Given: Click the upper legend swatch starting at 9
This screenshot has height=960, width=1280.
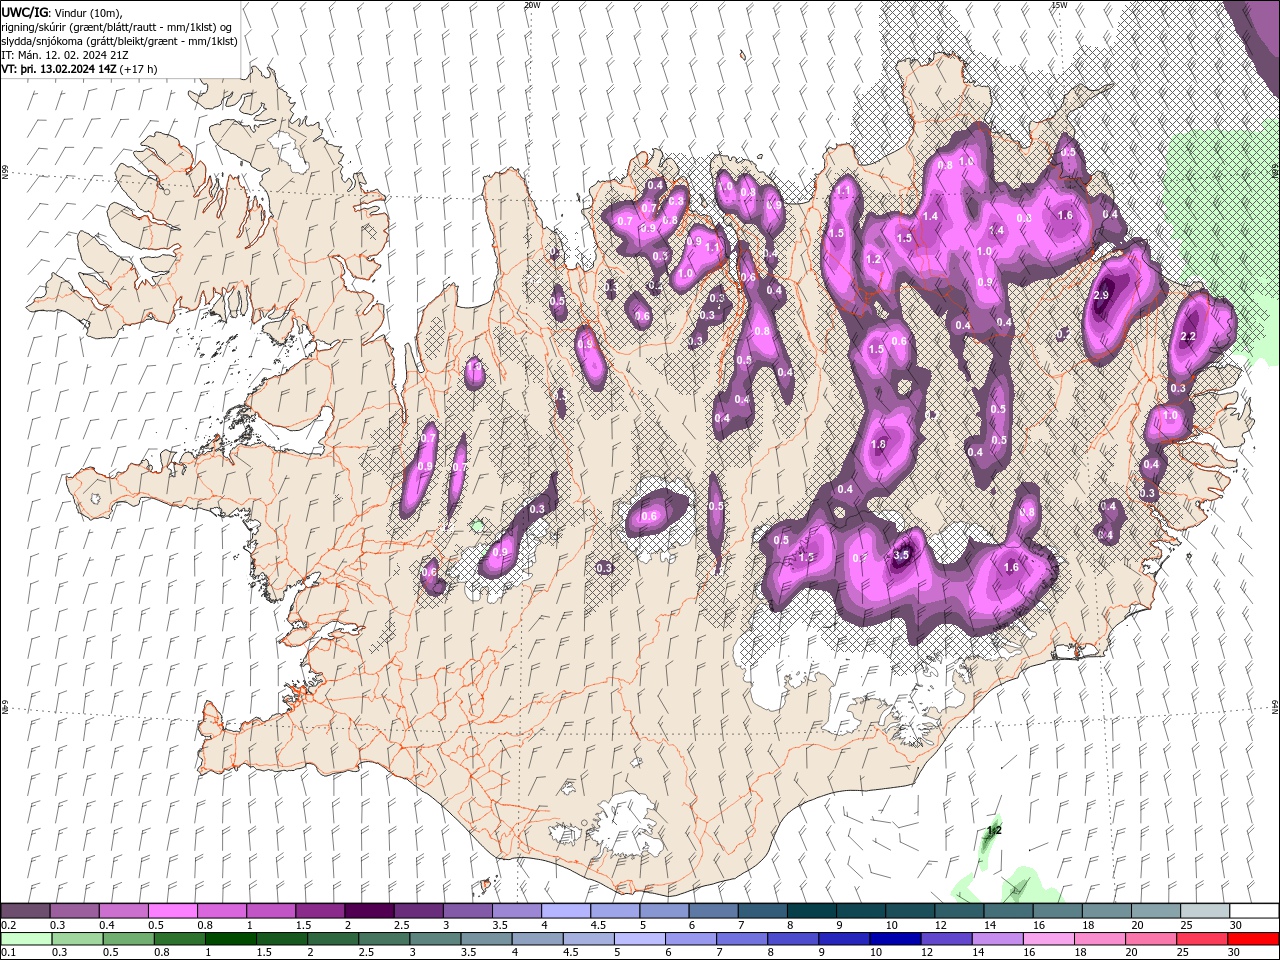Looking at the screenshot, I should pyautogui.click(x=860, y=911).
